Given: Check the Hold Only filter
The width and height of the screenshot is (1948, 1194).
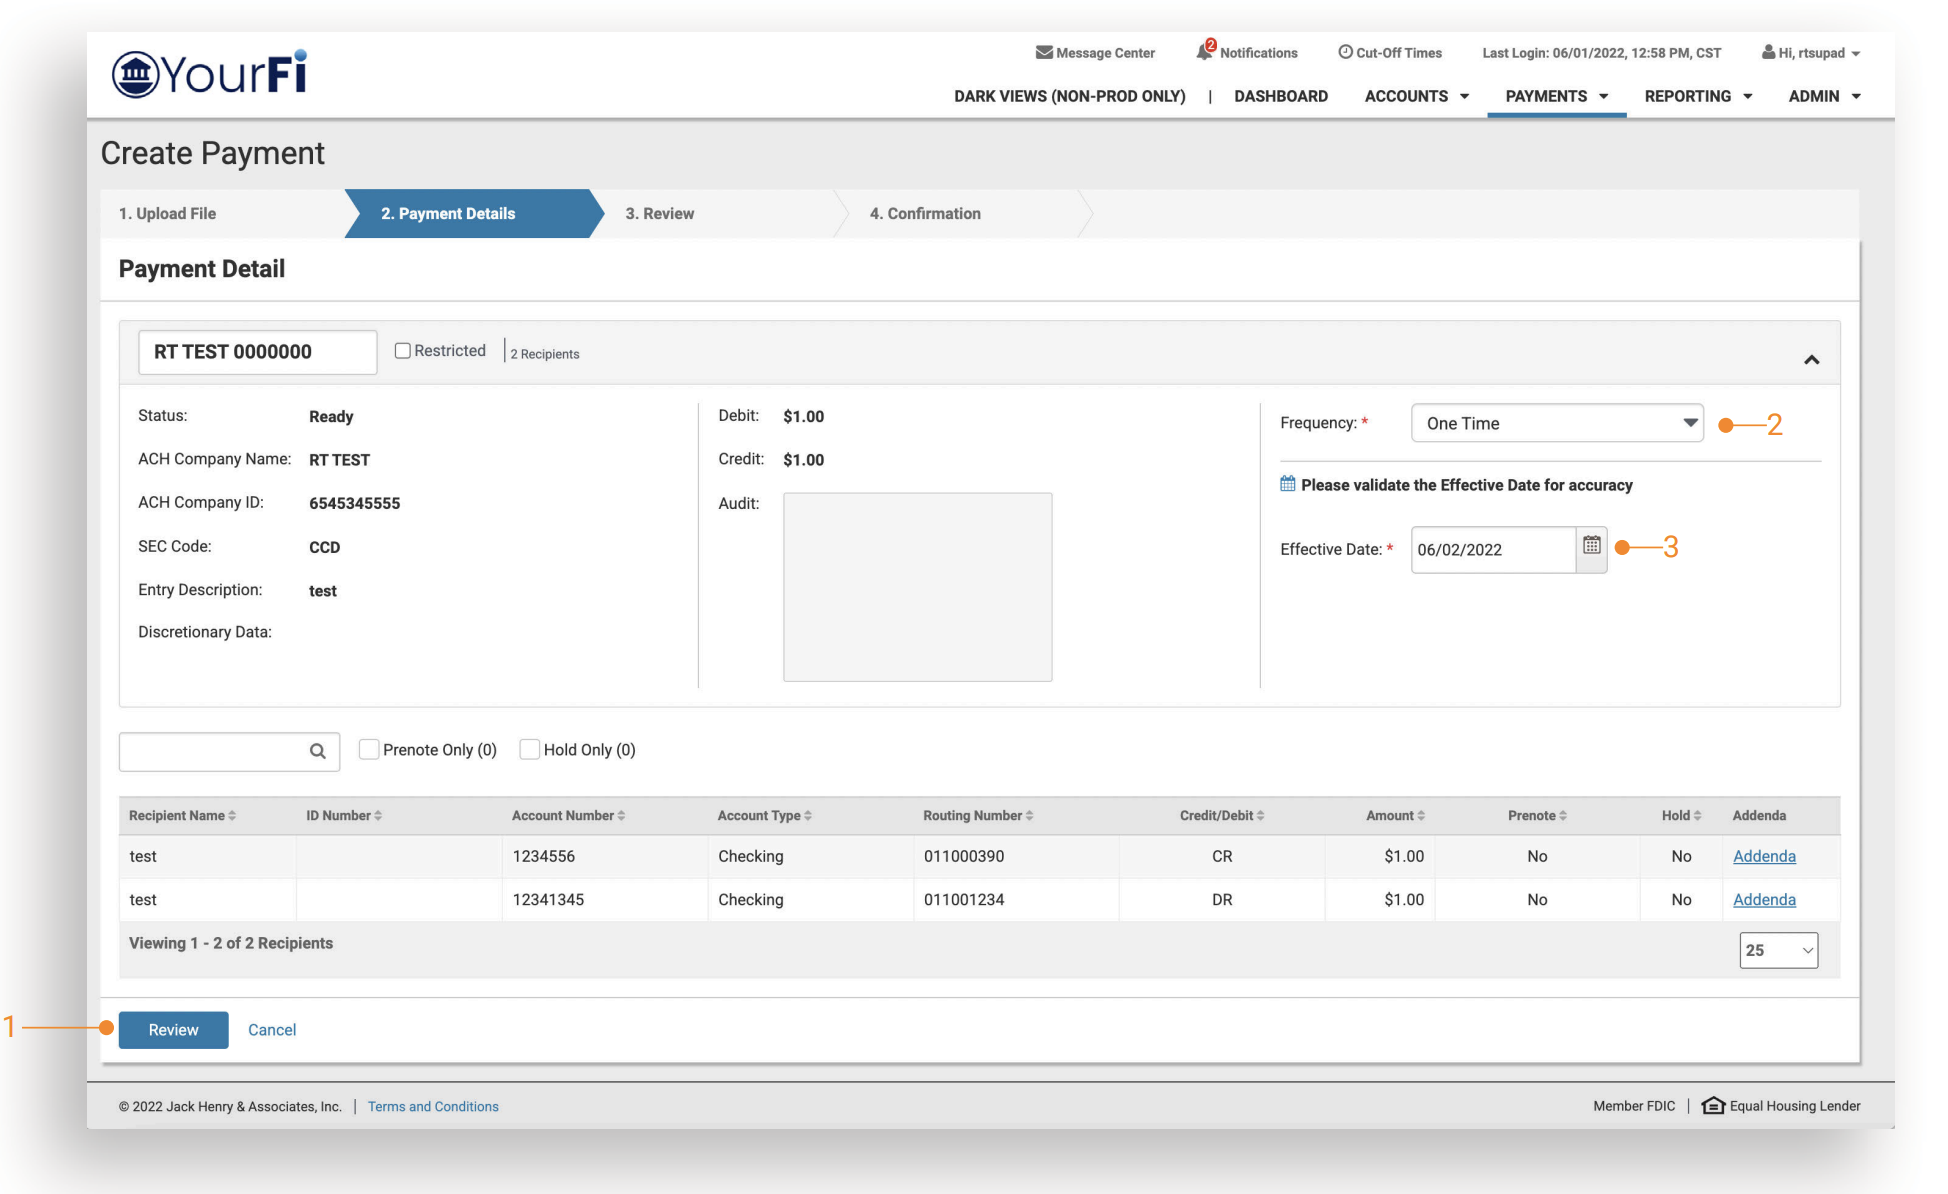Looking at the screenshot, I should pyautogui.click(x=530, y=750).
